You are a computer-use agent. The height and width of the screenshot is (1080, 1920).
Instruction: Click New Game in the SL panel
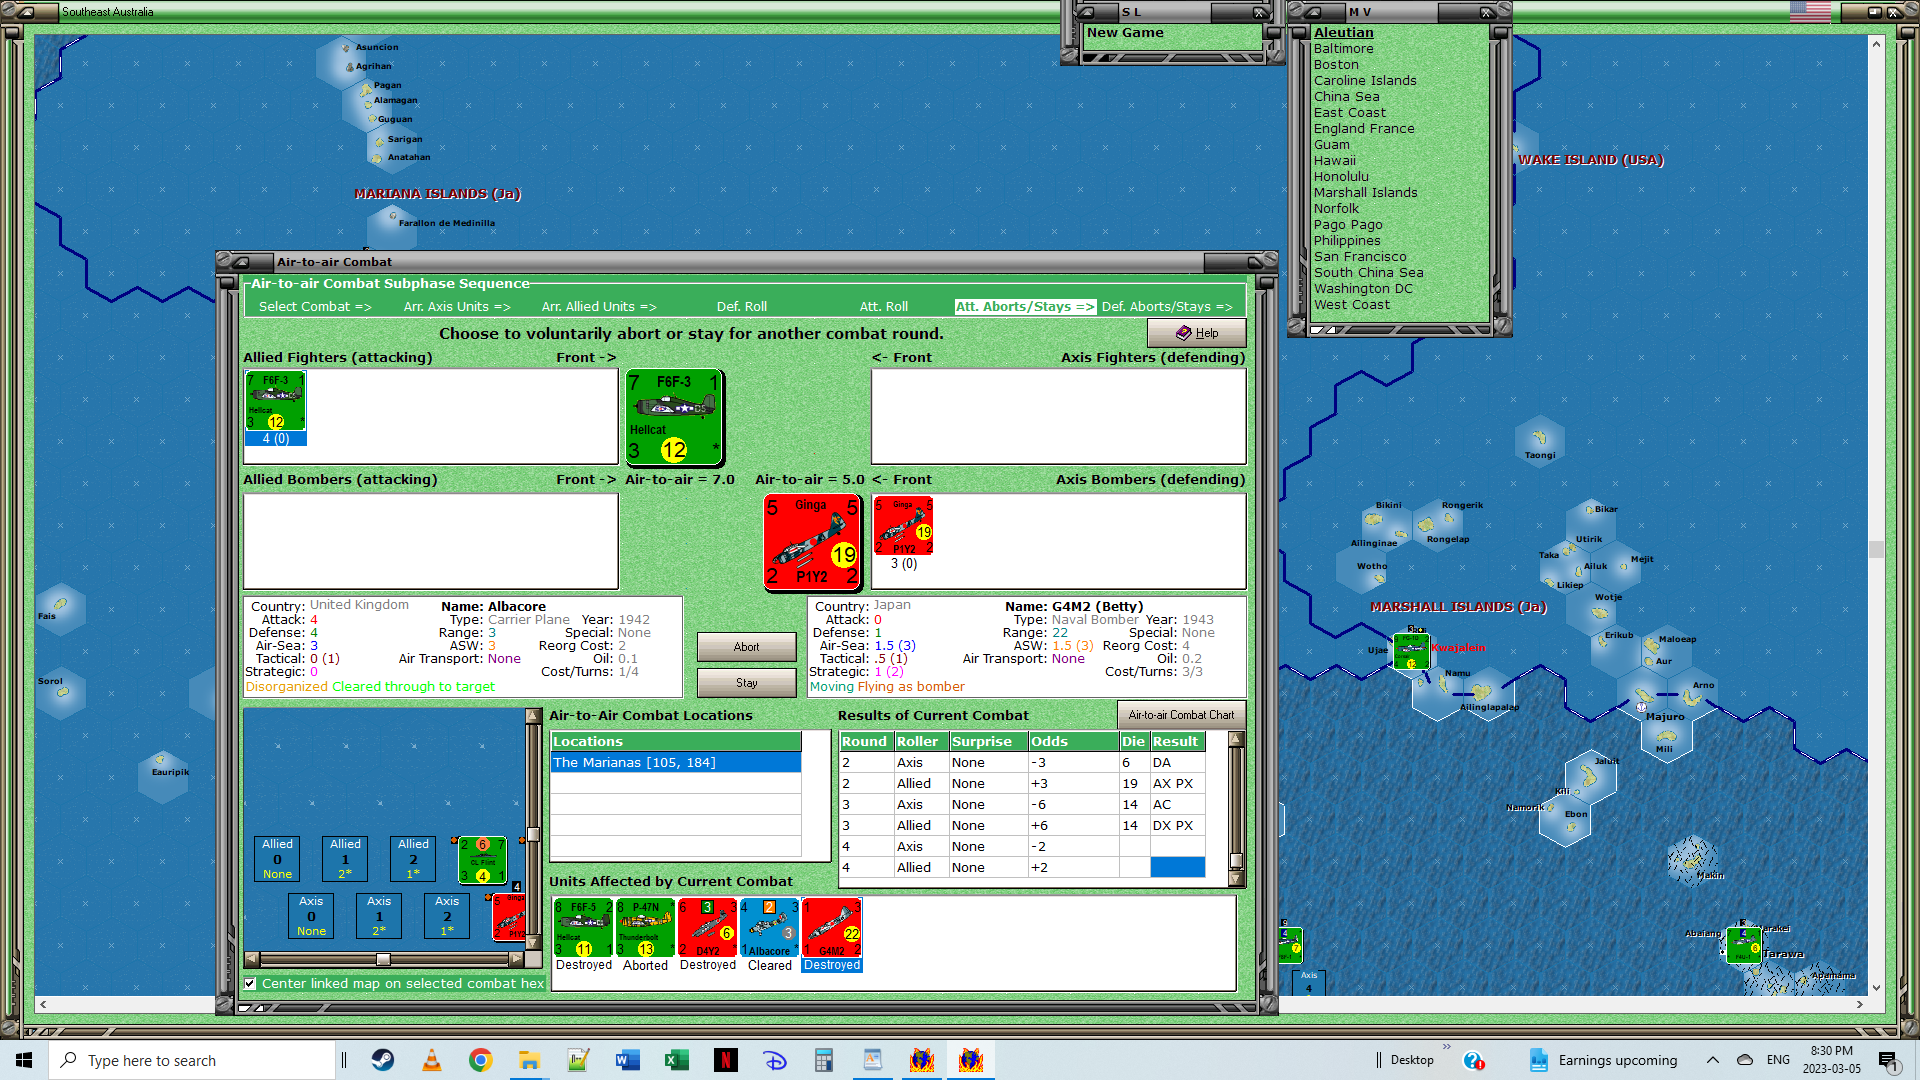[1125, 33]
